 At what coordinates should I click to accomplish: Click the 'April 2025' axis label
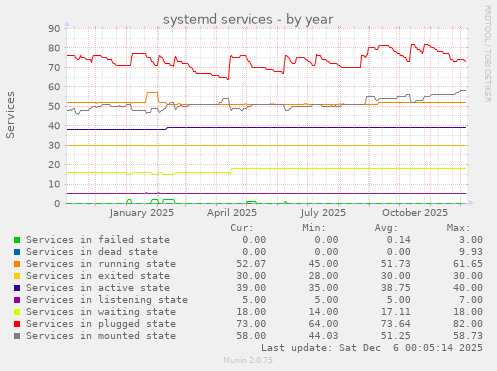click(x=232, y=213)
